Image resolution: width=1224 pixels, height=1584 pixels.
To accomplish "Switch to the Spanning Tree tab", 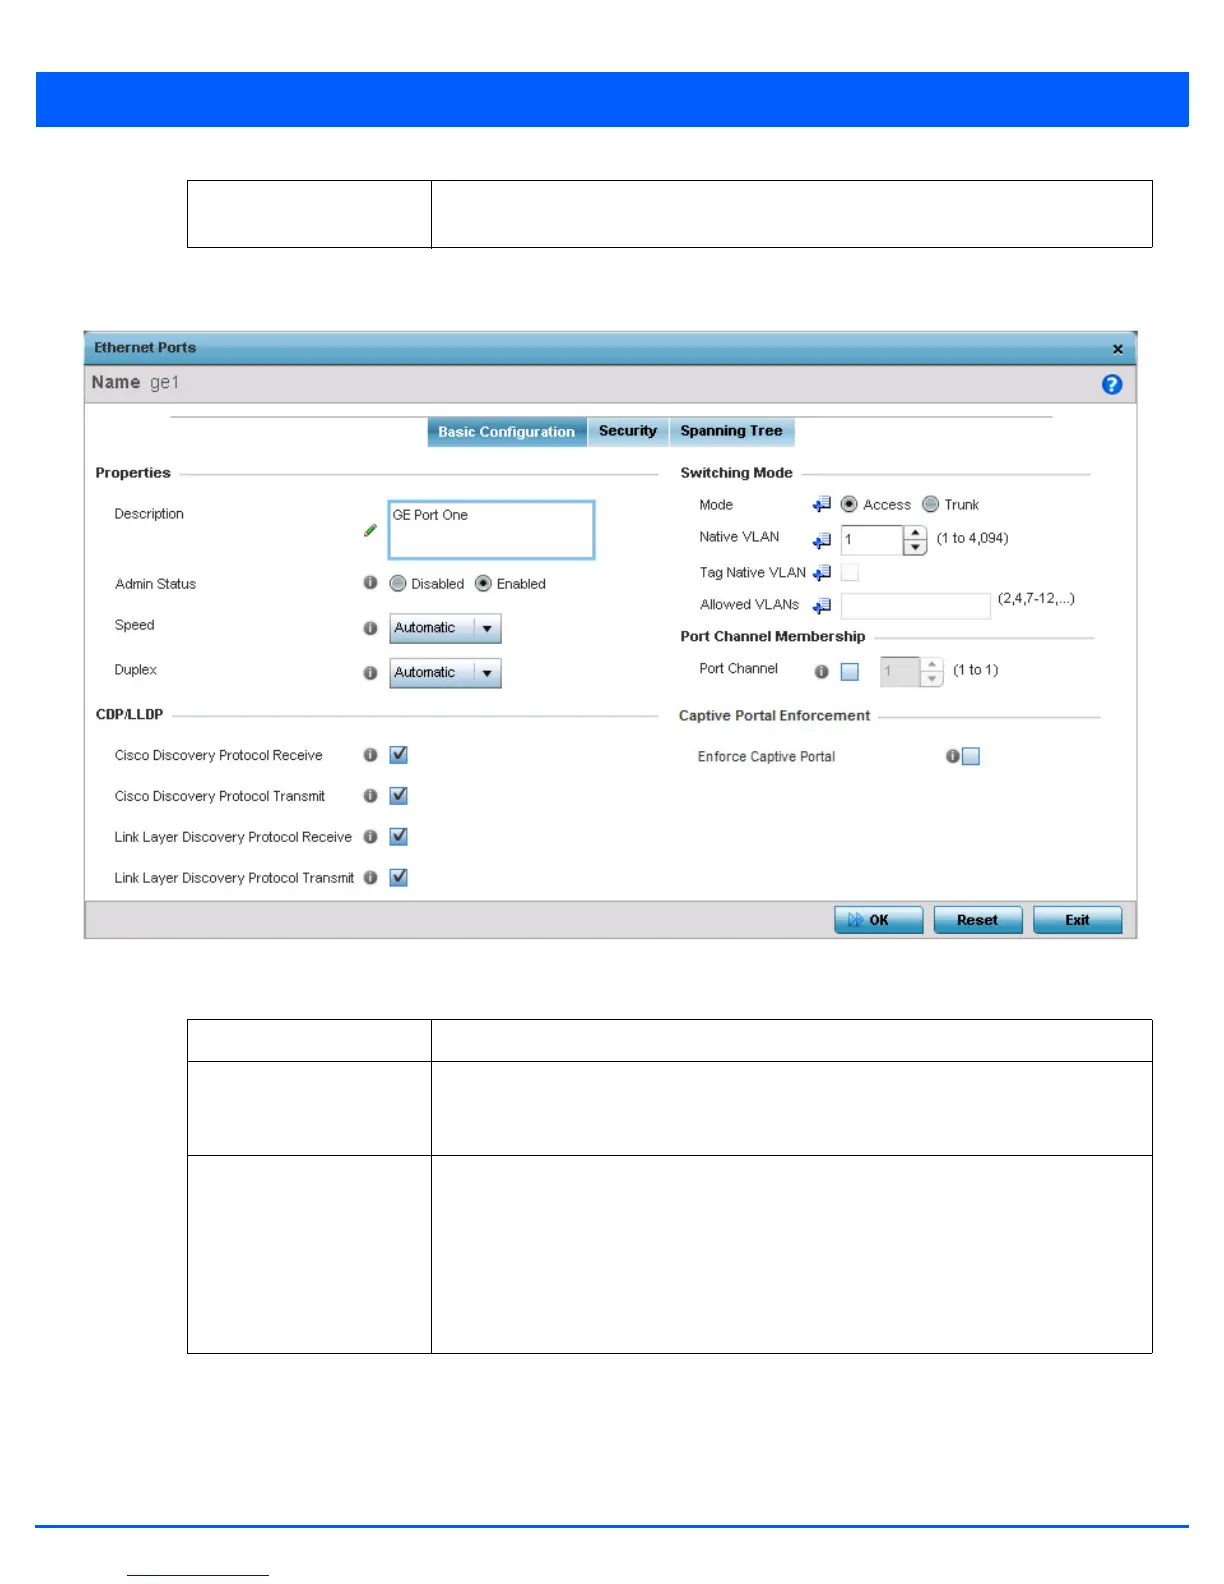I will click(x=732, y=431).
